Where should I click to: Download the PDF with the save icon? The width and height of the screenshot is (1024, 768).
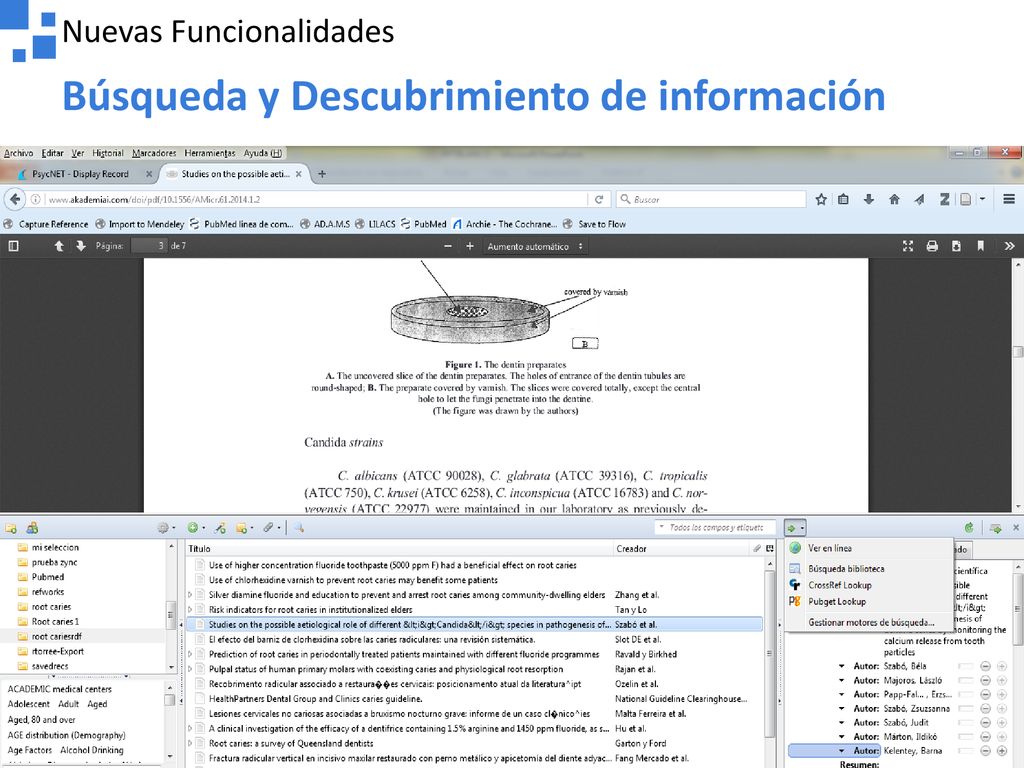(956, 246)
